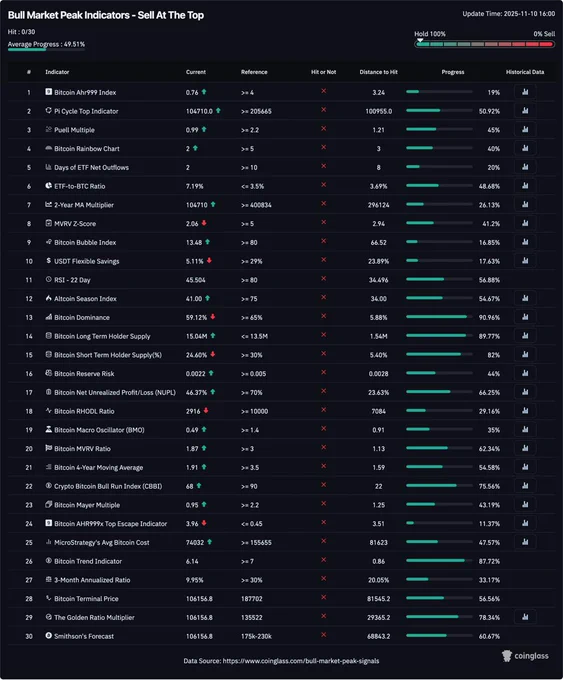Click the Indicator column header
Viewport: 563px width, 680px height.
click(57, 72)
